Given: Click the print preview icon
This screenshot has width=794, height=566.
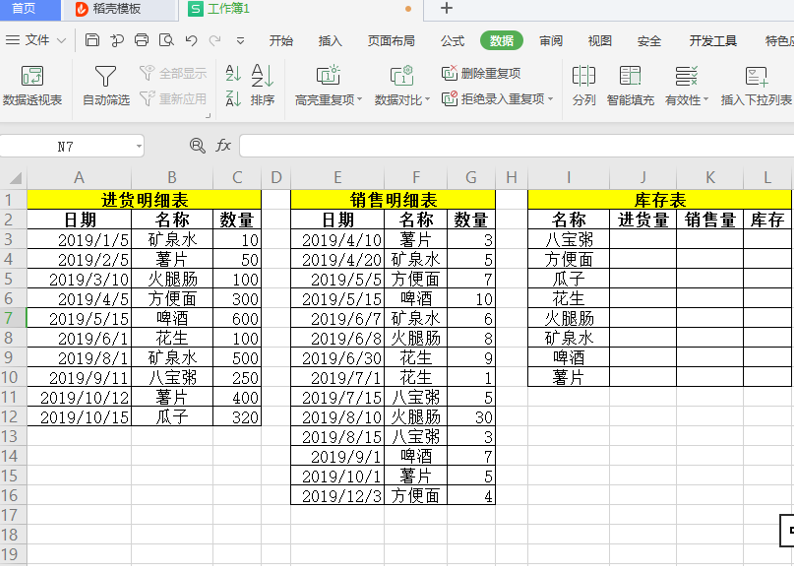Looking at the screenshot, I should (x=166, y=40).
